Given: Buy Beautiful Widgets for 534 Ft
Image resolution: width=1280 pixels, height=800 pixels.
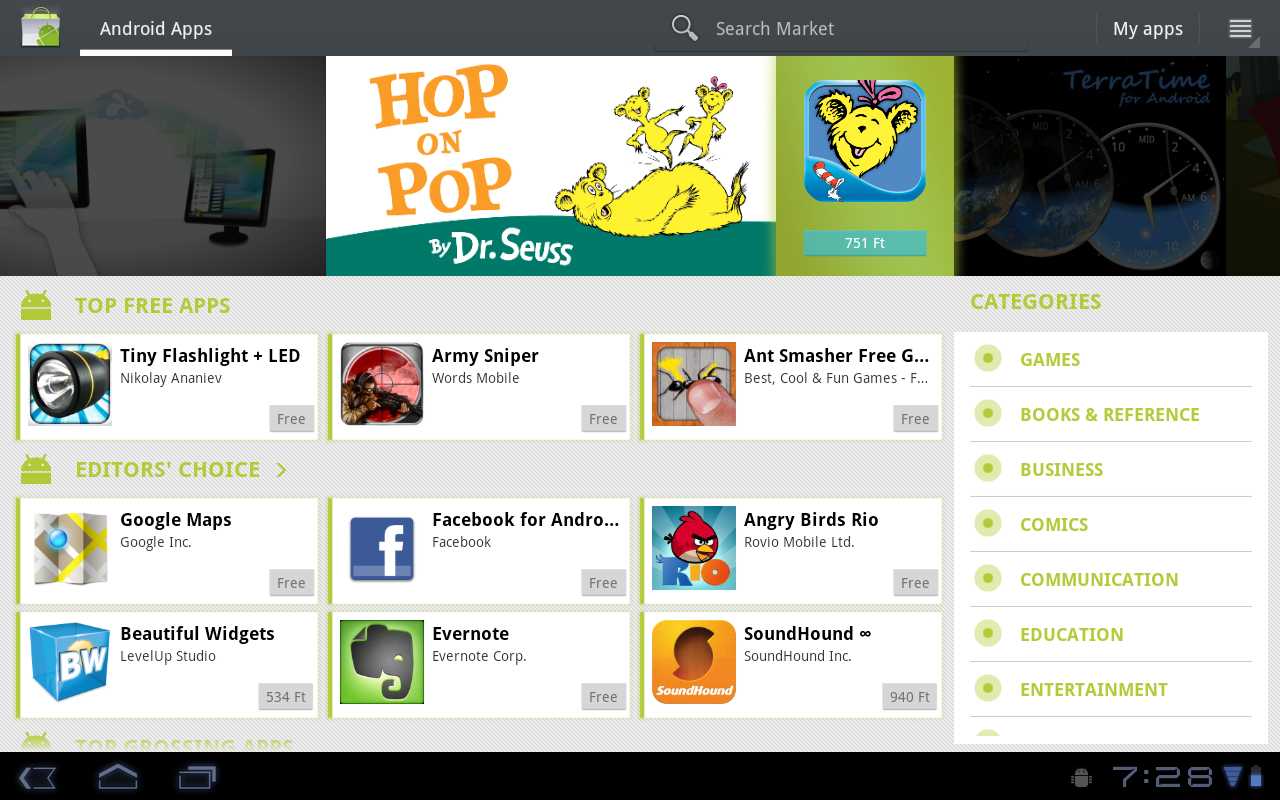Looking at the screenshot, I should pos(286,697).
